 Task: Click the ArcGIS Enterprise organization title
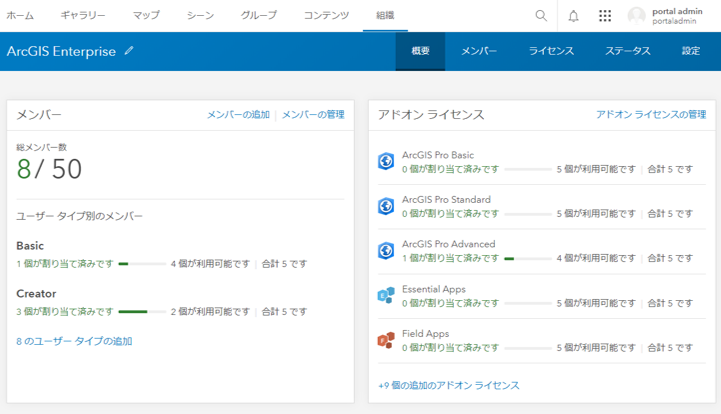(61, 51)
